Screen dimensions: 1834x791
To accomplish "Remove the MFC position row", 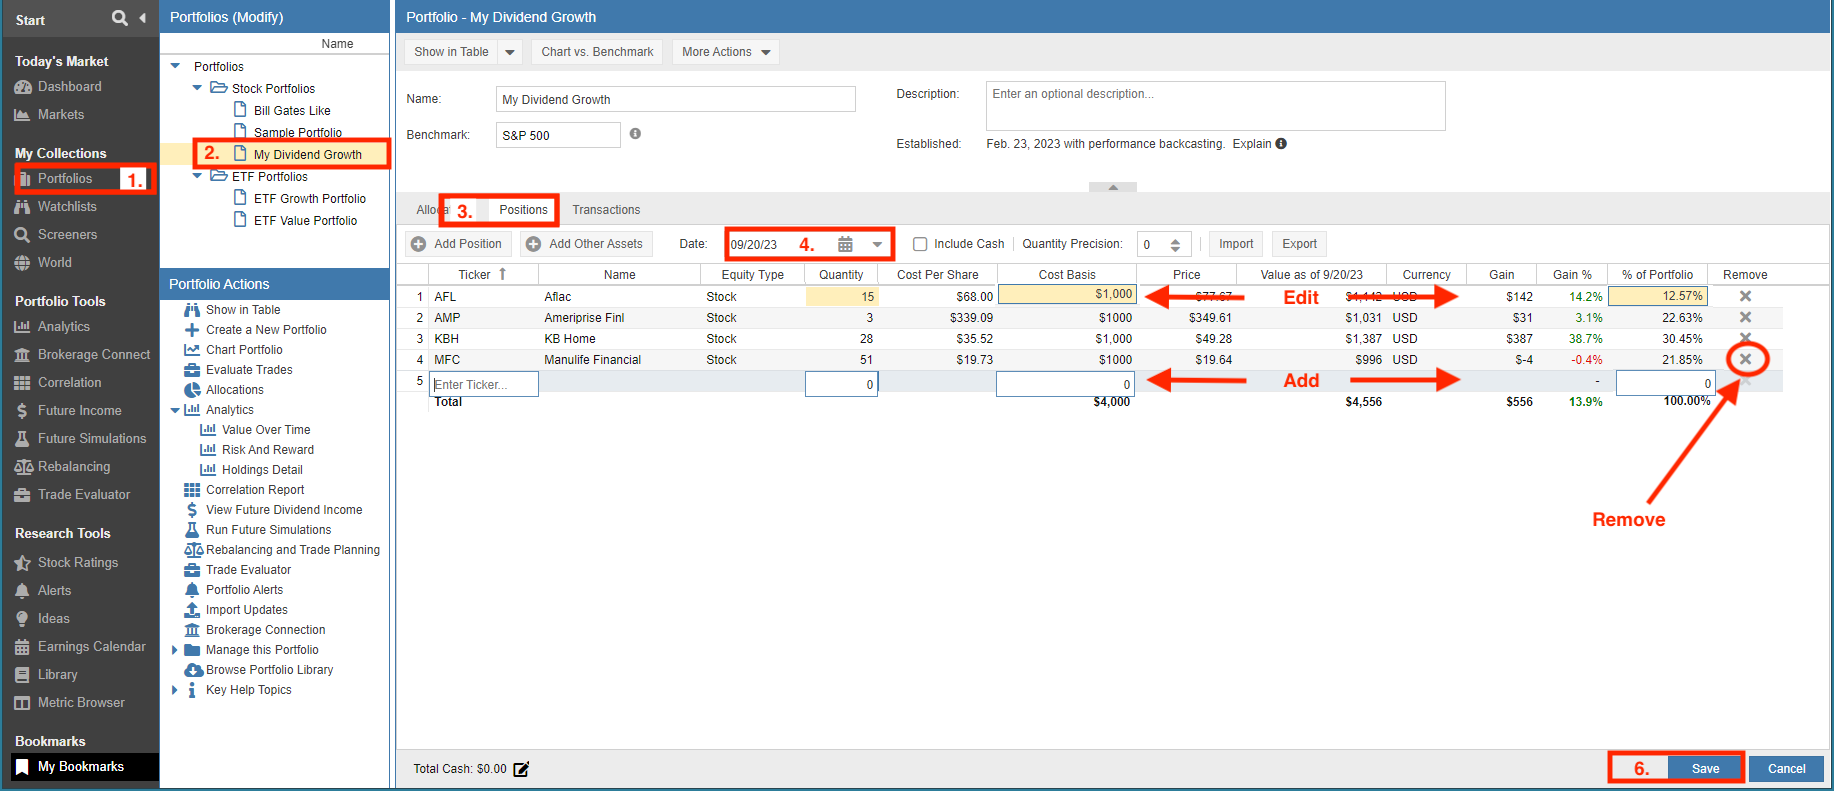I will click(1745, 359).
